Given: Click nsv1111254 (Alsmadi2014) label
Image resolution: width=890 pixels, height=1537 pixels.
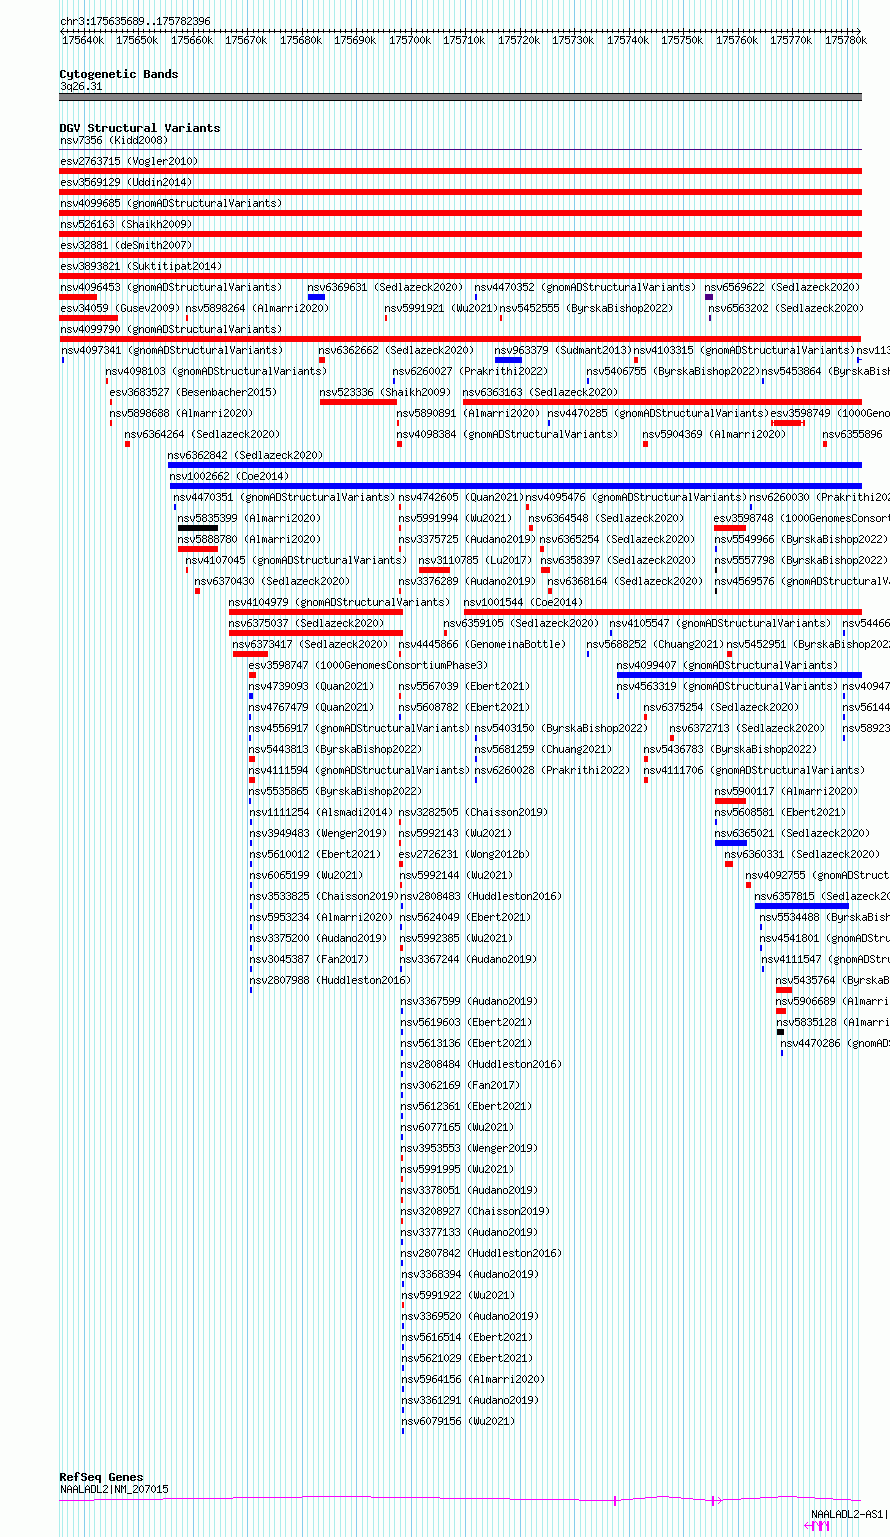Looking at the screenshot, I should tap(321, 812).
